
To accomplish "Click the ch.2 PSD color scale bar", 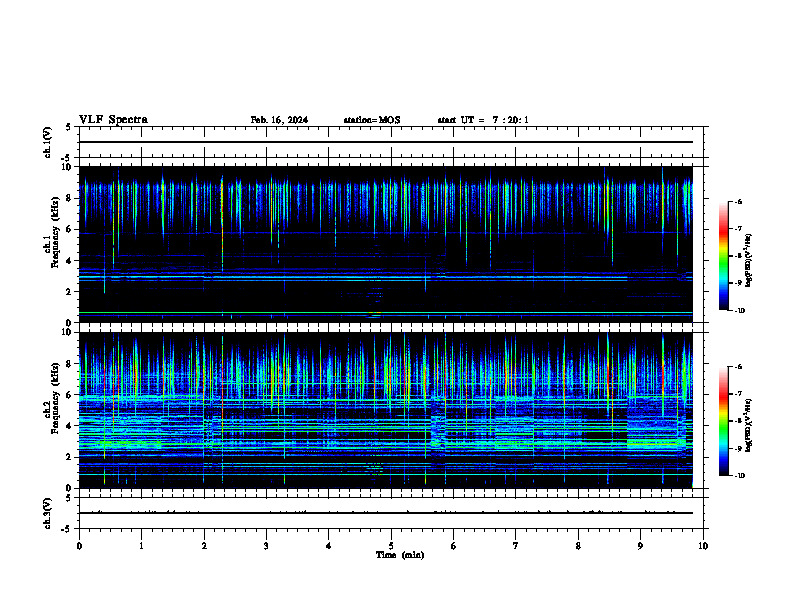I will coord(723,421).
